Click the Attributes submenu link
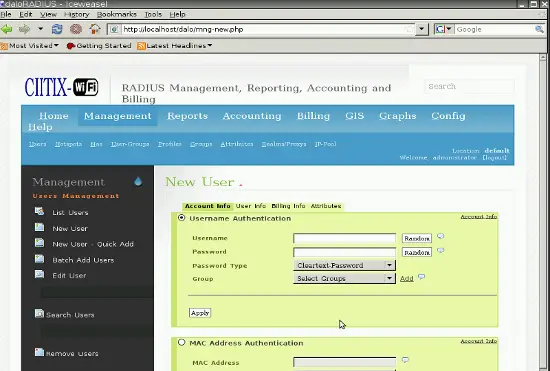Viewport: 550px width, 371px height. pyautogui.click(x=237, y=144)
